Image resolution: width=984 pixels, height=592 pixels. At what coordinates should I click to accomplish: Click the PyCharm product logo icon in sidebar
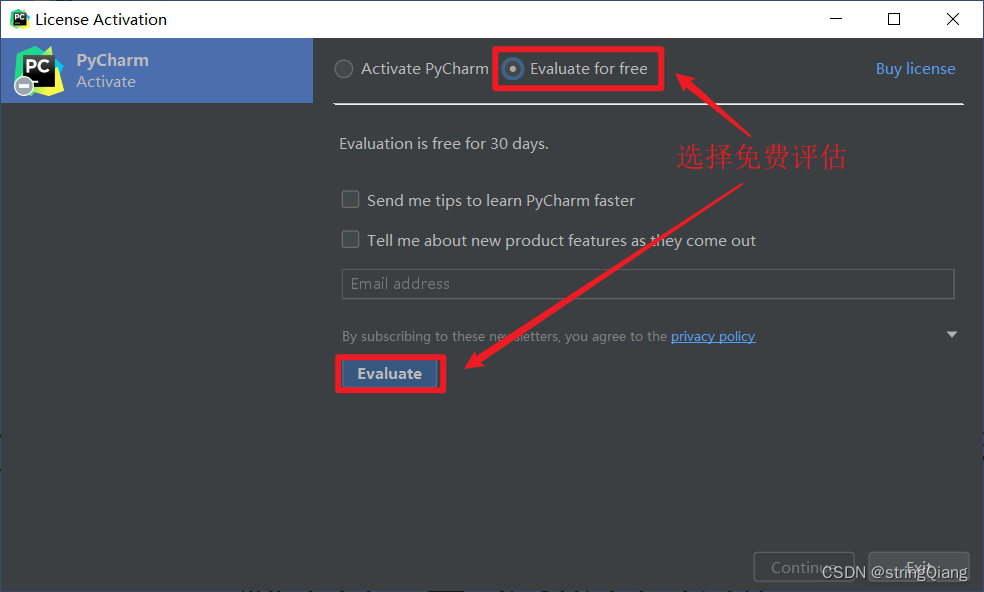(39, 70)
